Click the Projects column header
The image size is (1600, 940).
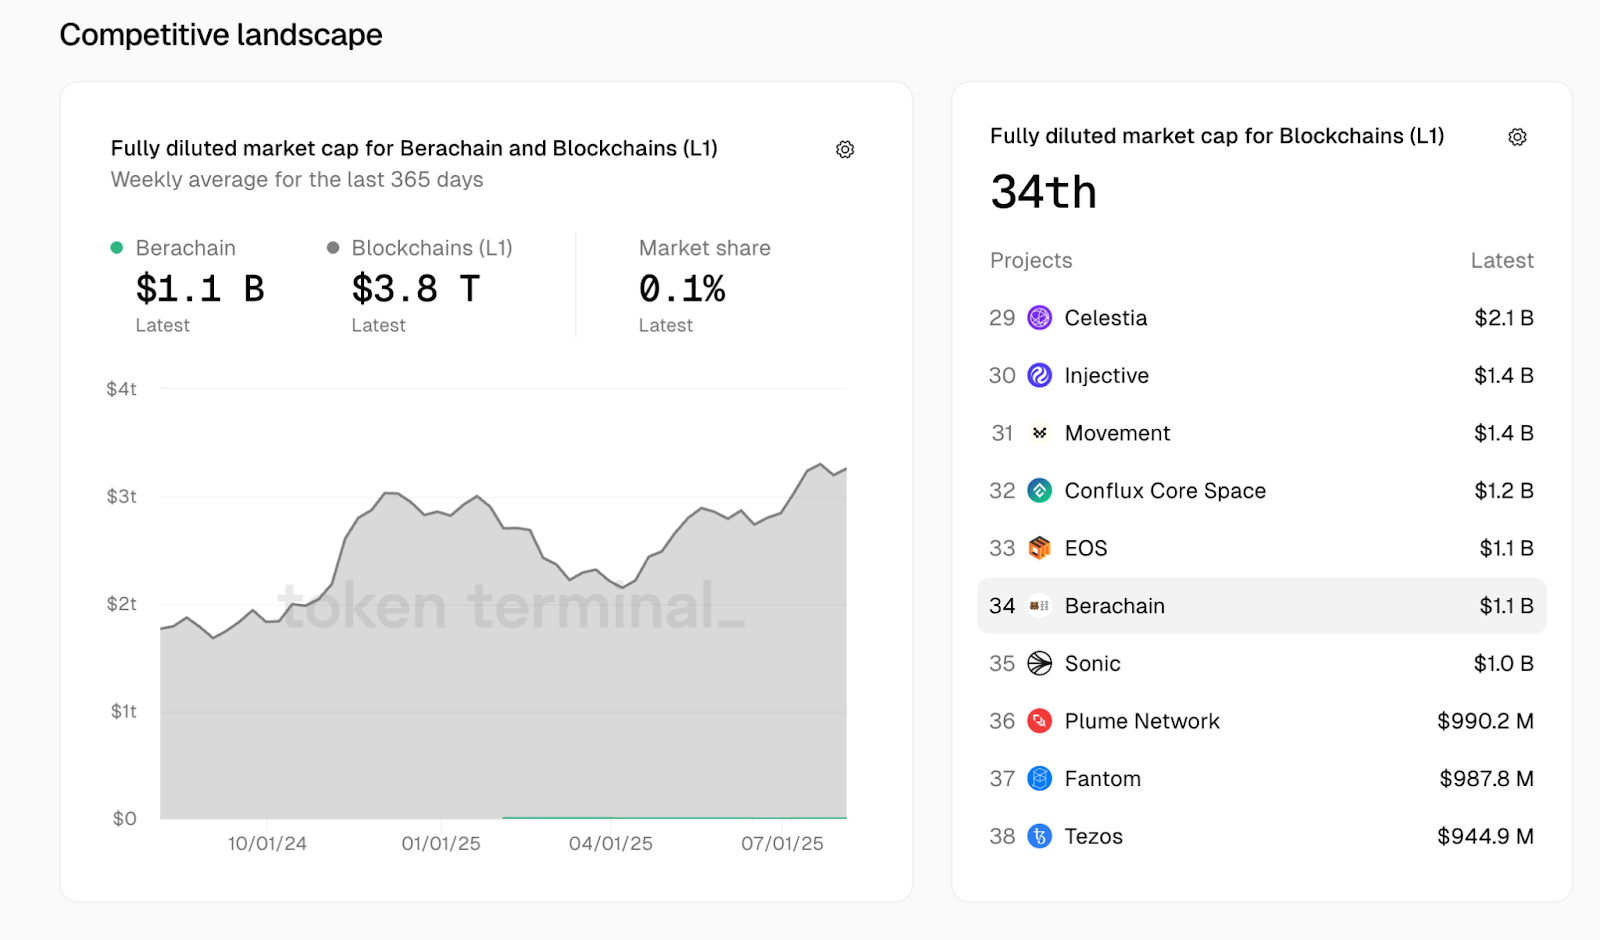pos(1031,261)
